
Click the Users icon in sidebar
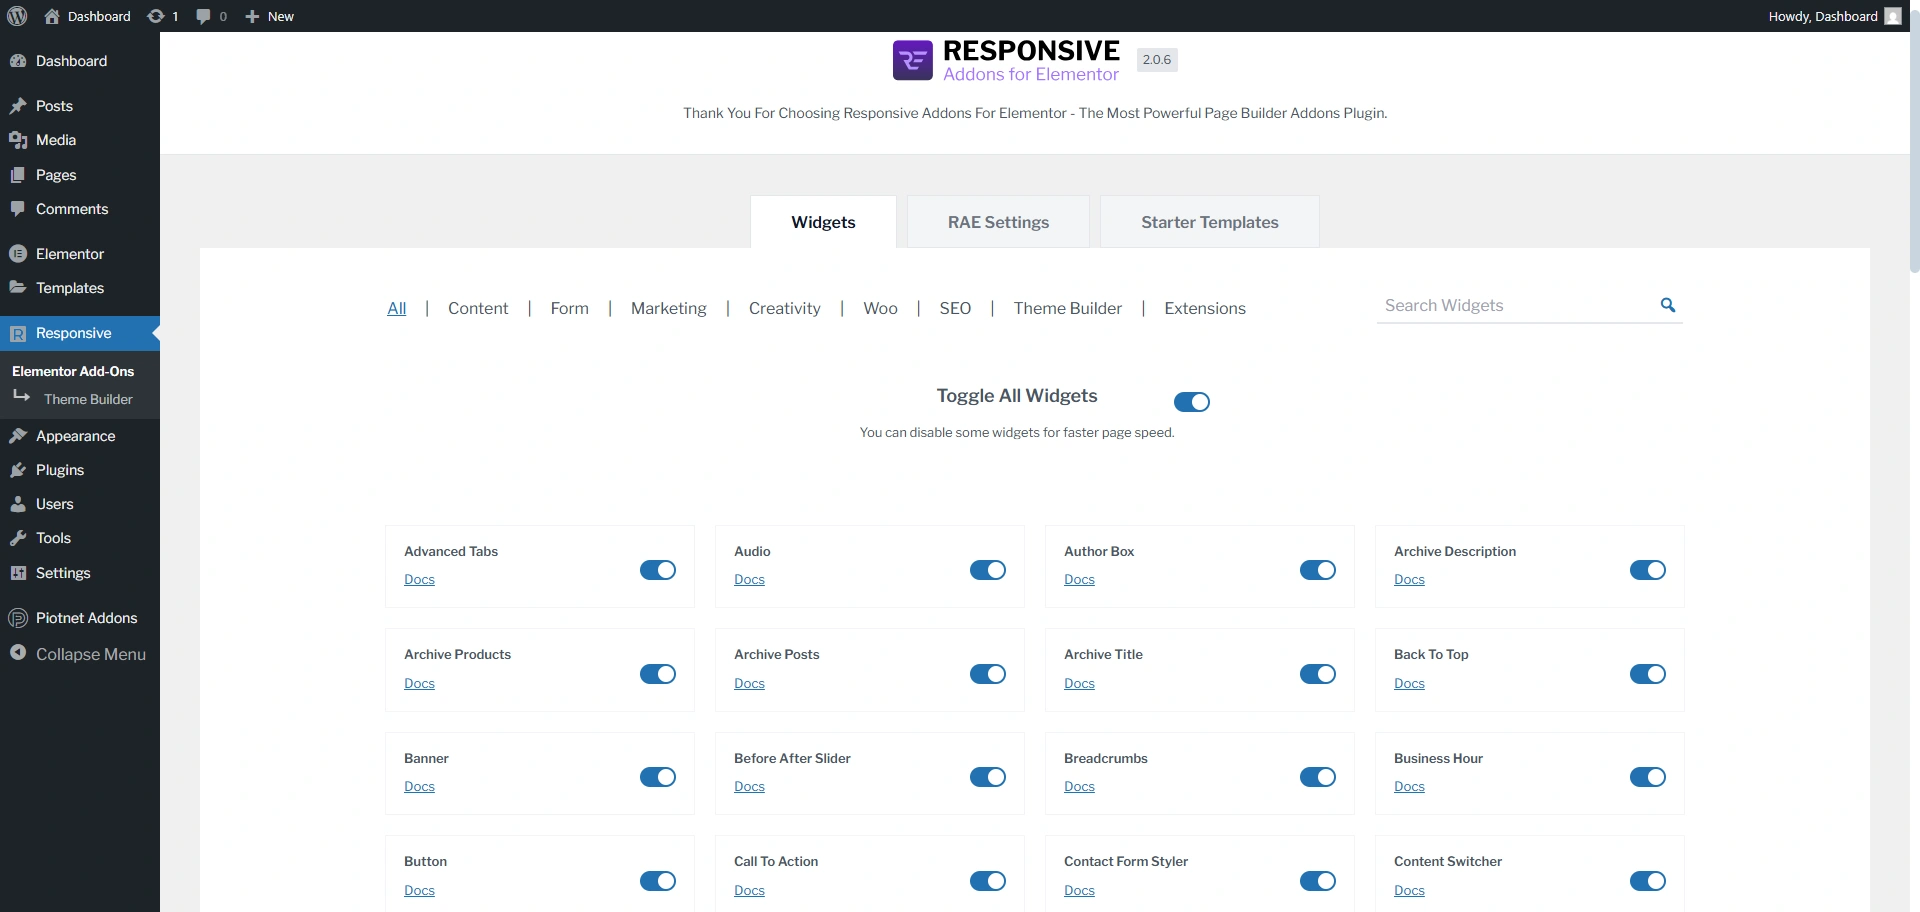[18, 504]
